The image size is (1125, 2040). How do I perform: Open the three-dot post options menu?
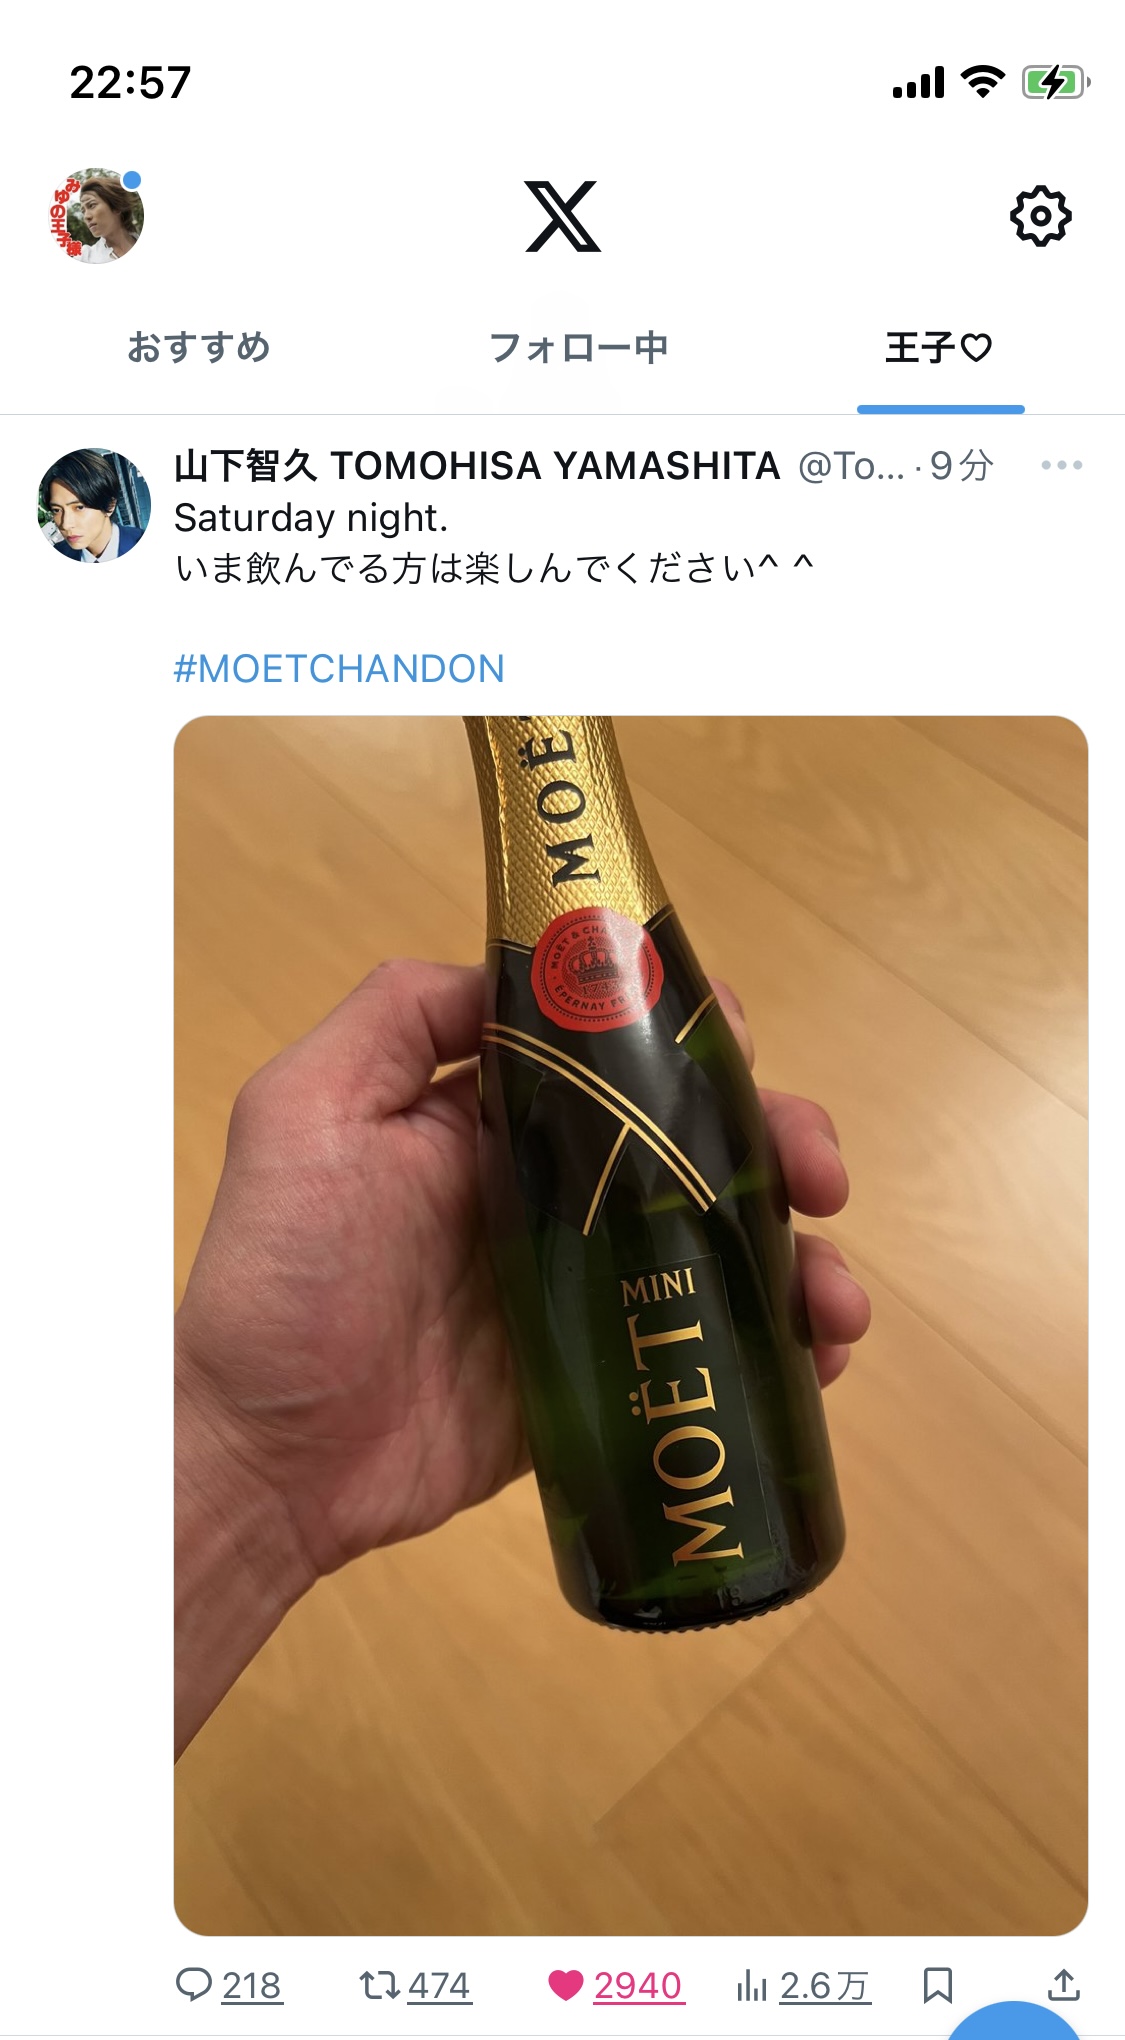1061,465
